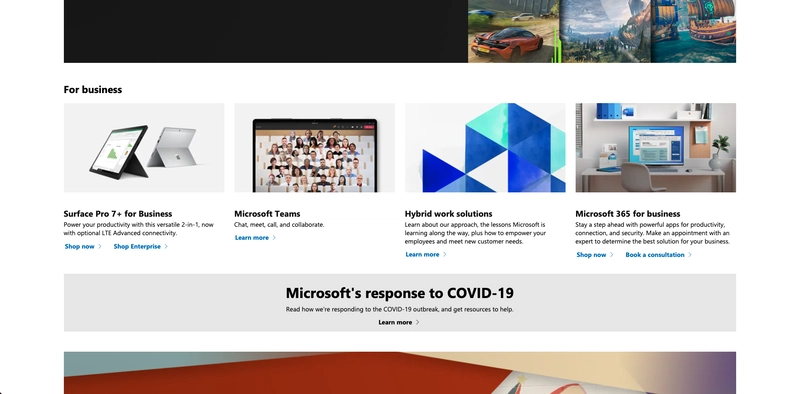Click the For business section heading
Screen dimensions: 800x394
(93, 90)
